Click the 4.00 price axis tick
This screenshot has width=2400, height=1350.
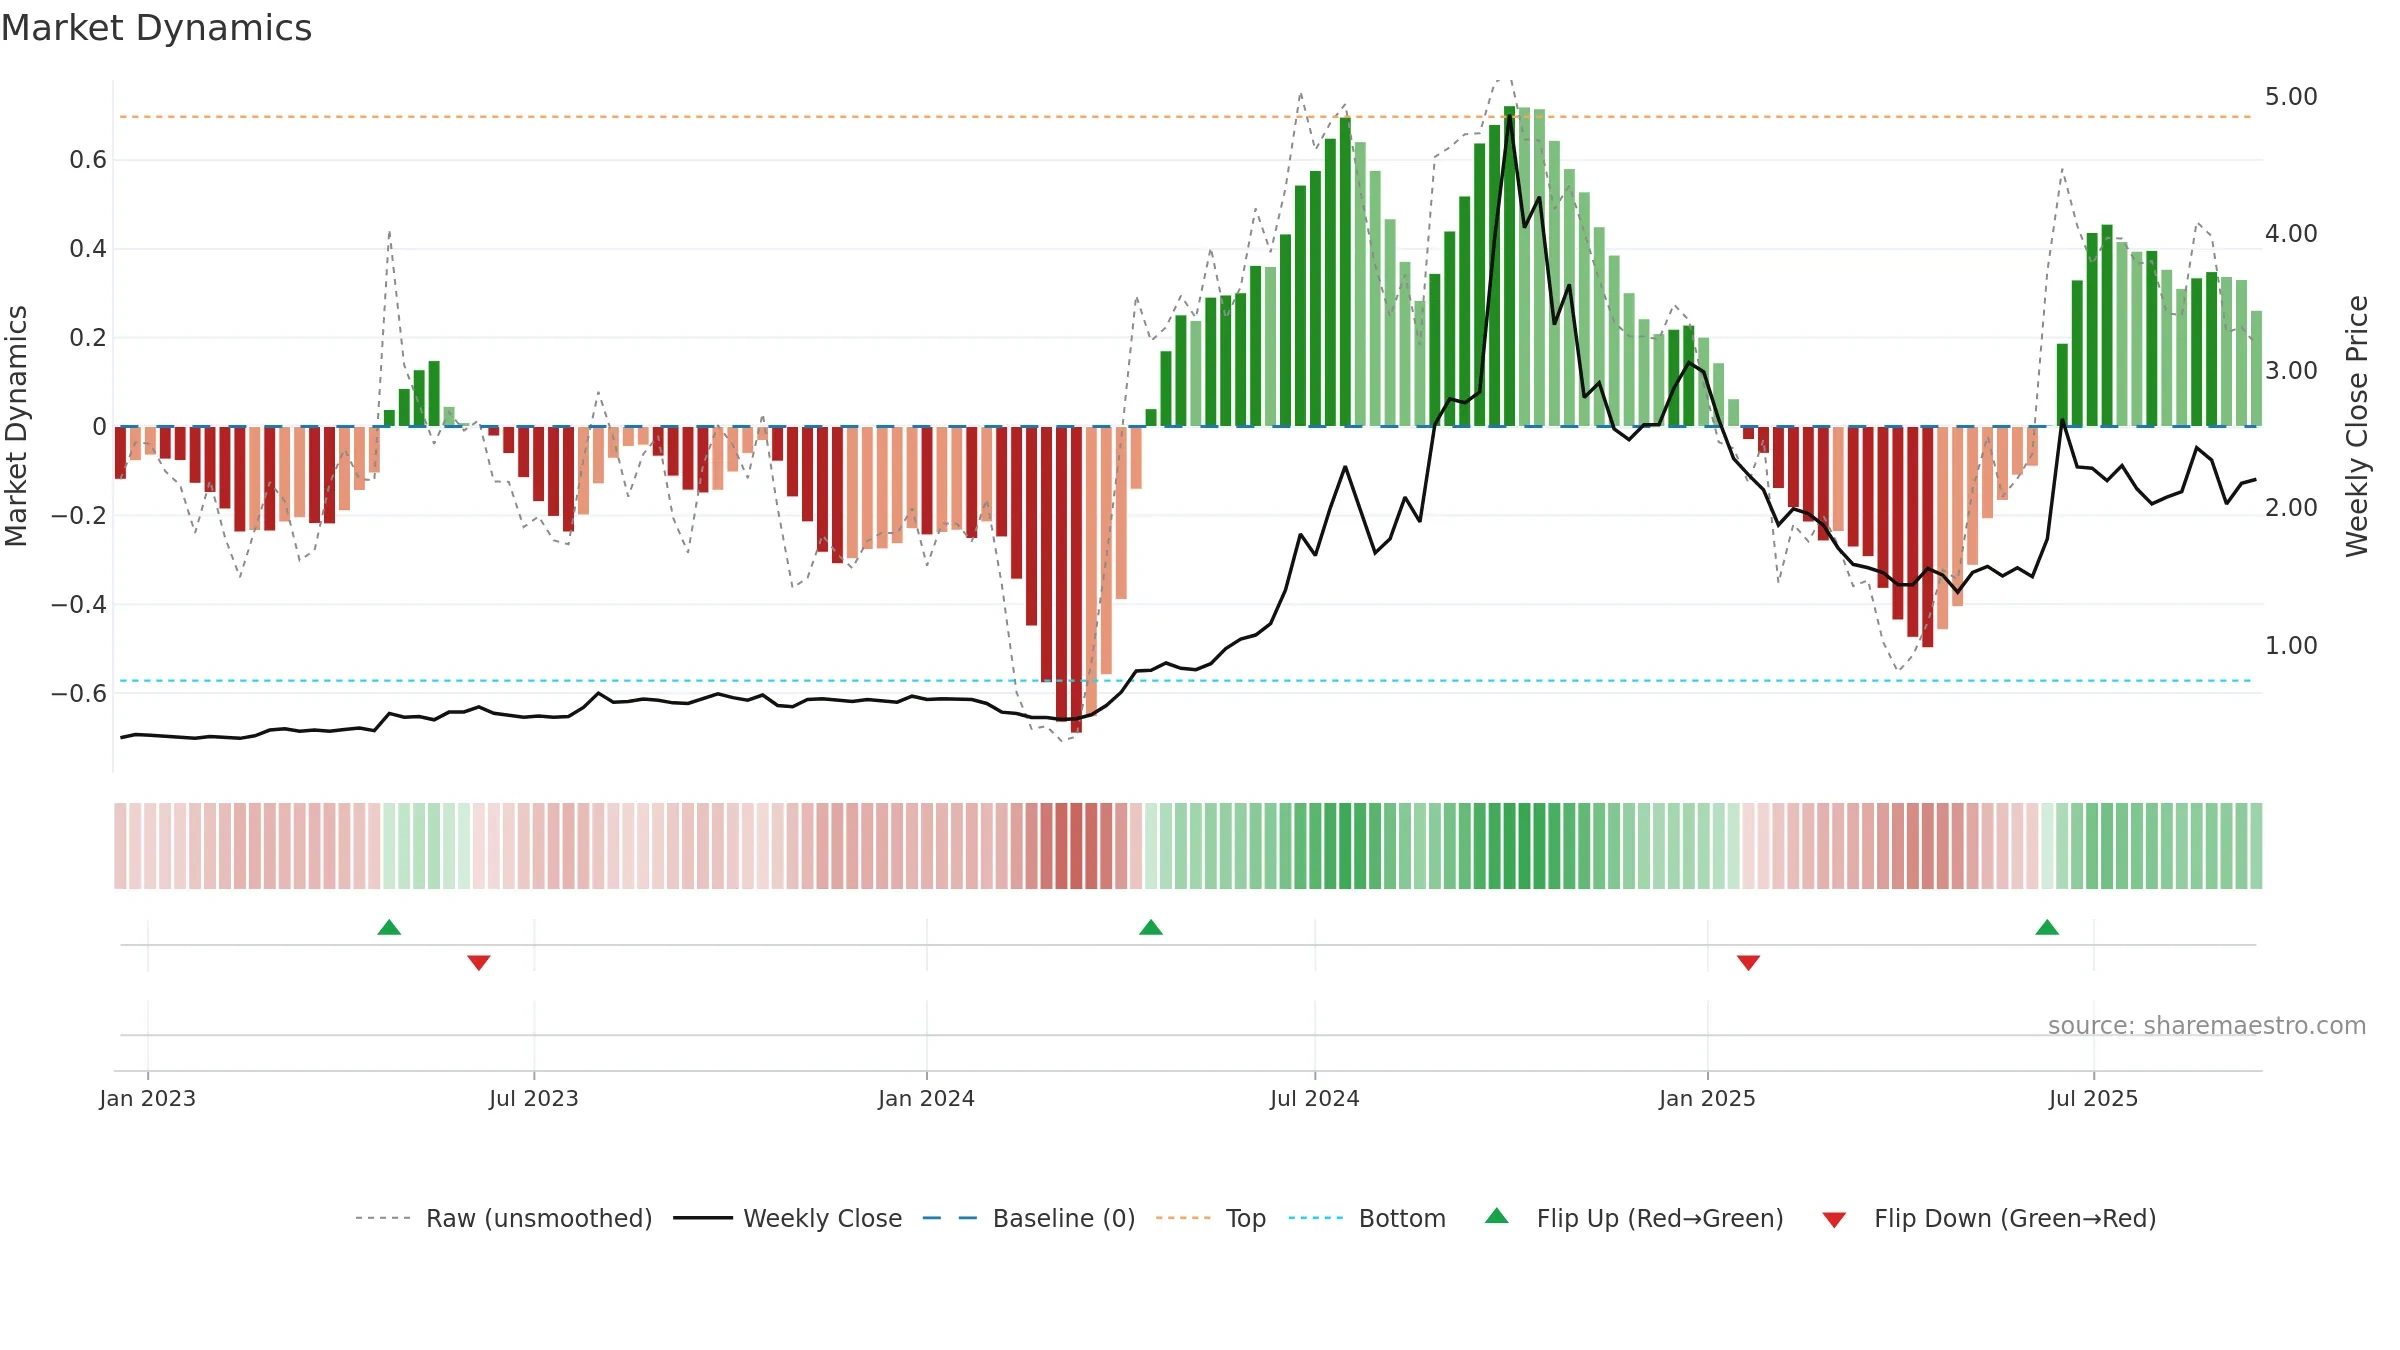click(x=2291, y=234)
